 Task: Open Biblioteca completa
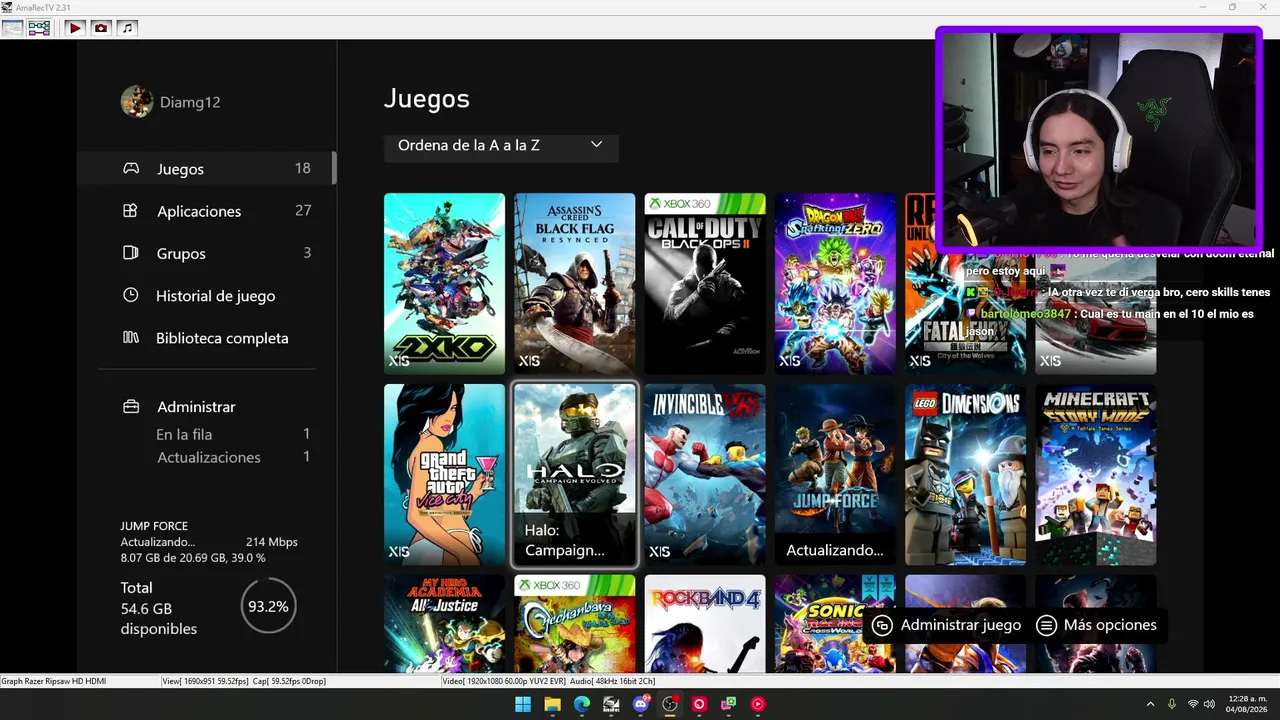[x=206, y=338]
